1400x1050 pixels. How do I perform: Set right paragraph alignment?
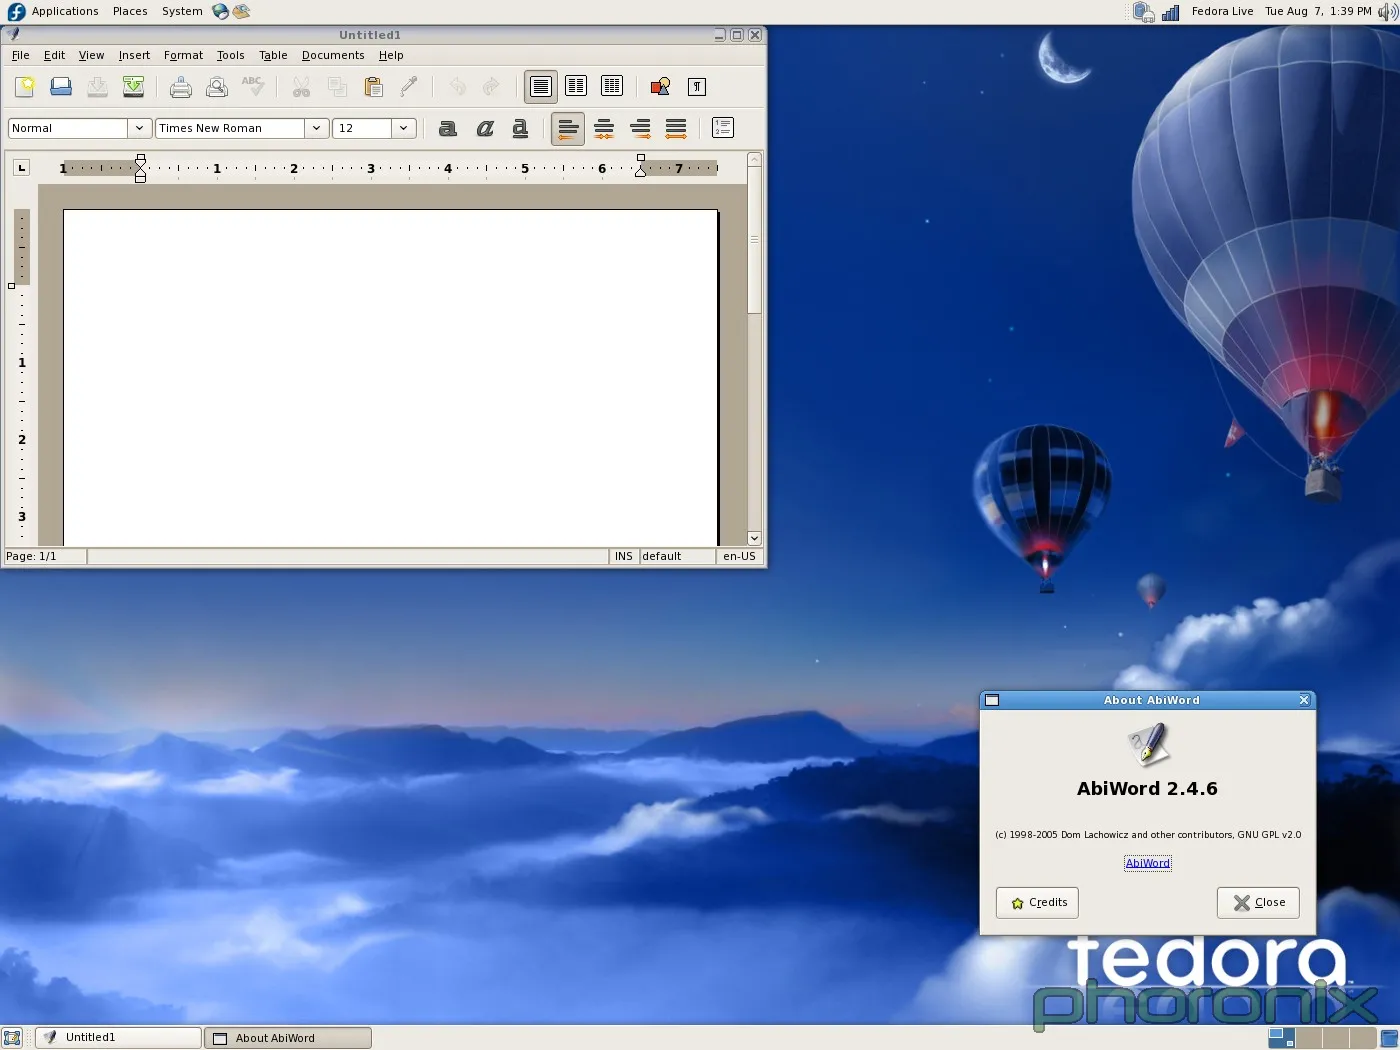point(640,128)
